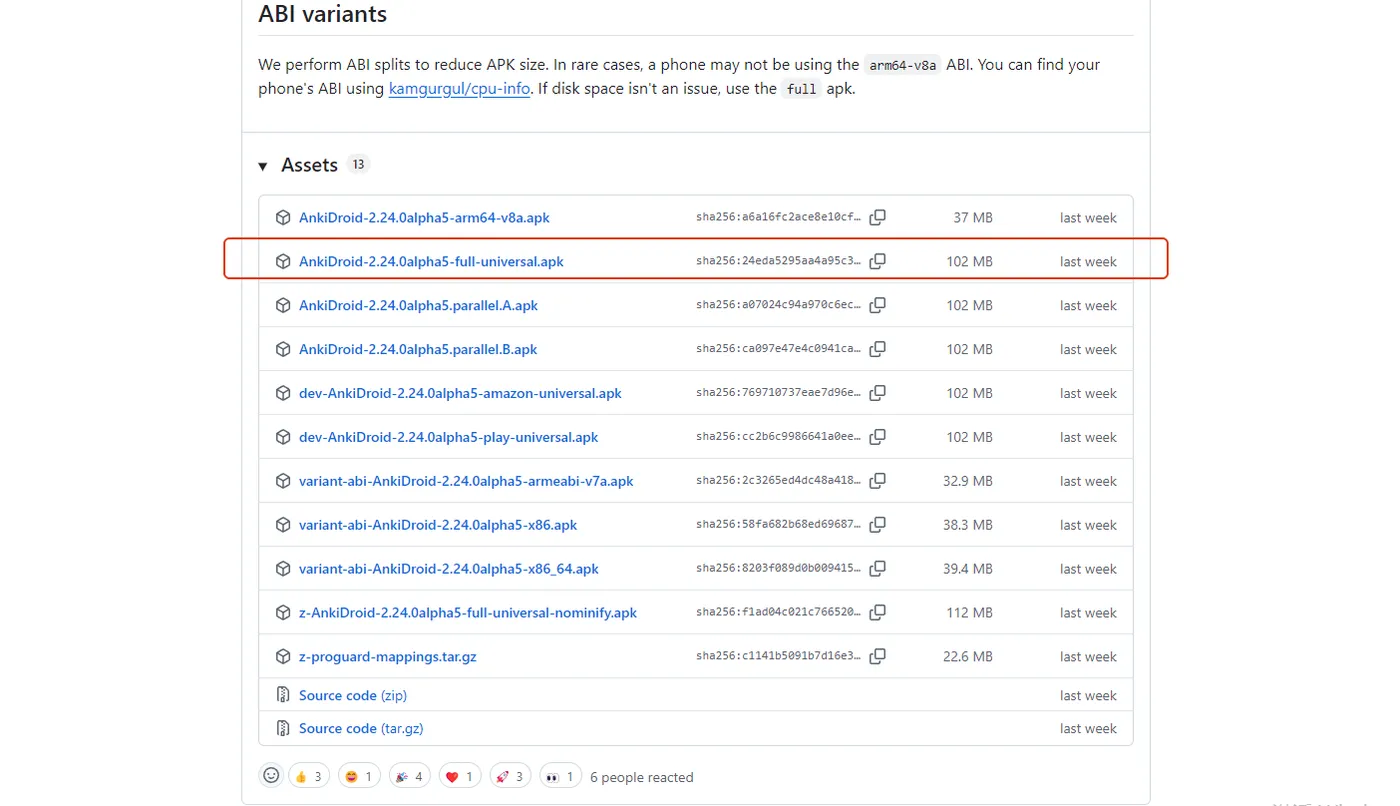The image size is (1400, 806).
Task: Copy sha256 for x86_64.apk
Action: coord(878,570)
